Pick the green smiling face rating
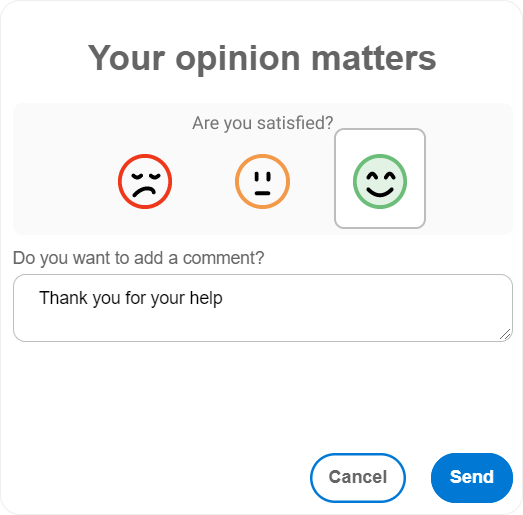 coord(380,181)
